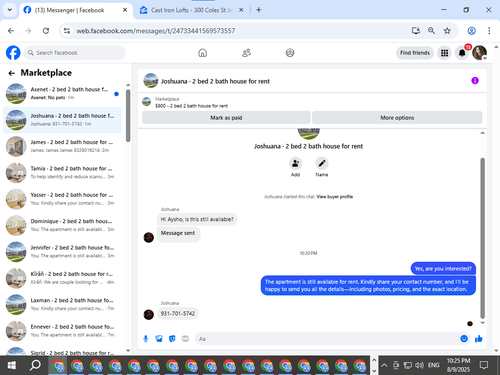
Task: Go back with browser back arrow
Action: click(11, 31)
